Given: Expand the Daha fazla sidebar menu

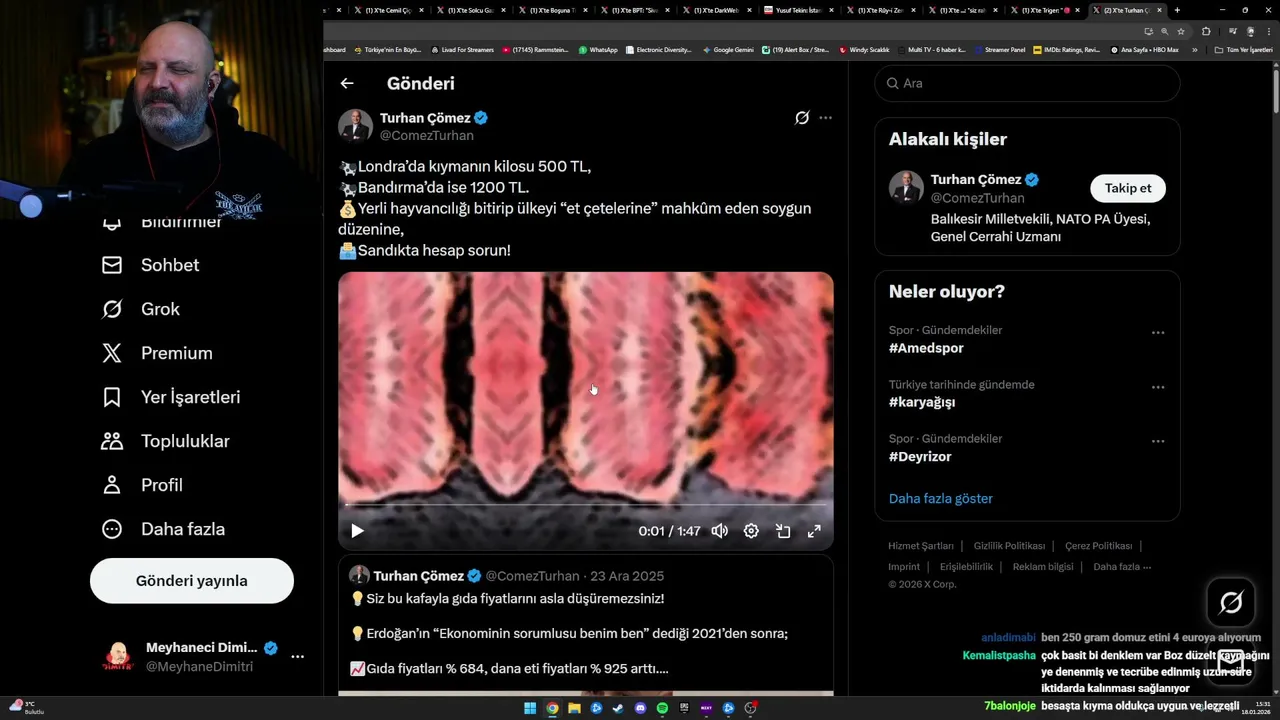Looking at the screenshot, I should tap(163, 529).
